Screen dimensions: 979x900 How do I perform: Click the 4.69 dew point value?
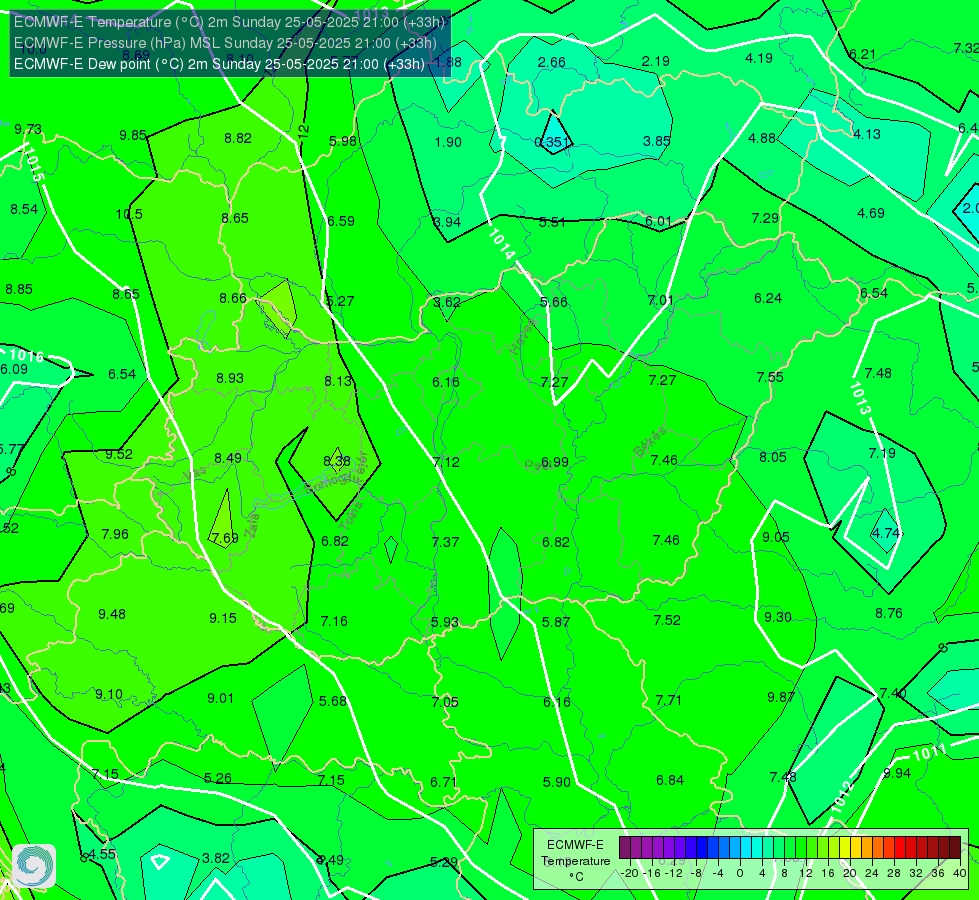click(x=870, y=213)
